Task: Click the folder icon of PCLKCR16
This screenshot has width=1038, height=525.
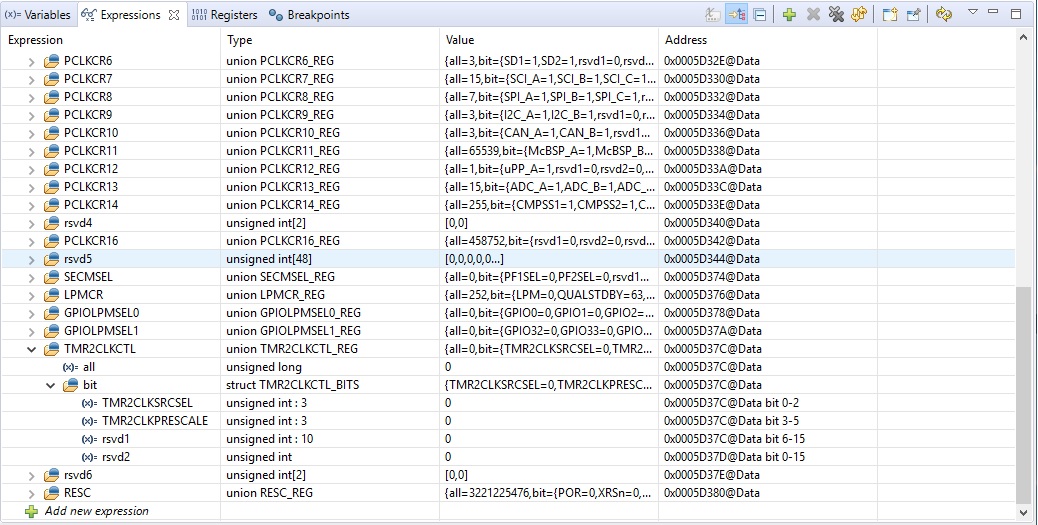Action: point(52,241)
